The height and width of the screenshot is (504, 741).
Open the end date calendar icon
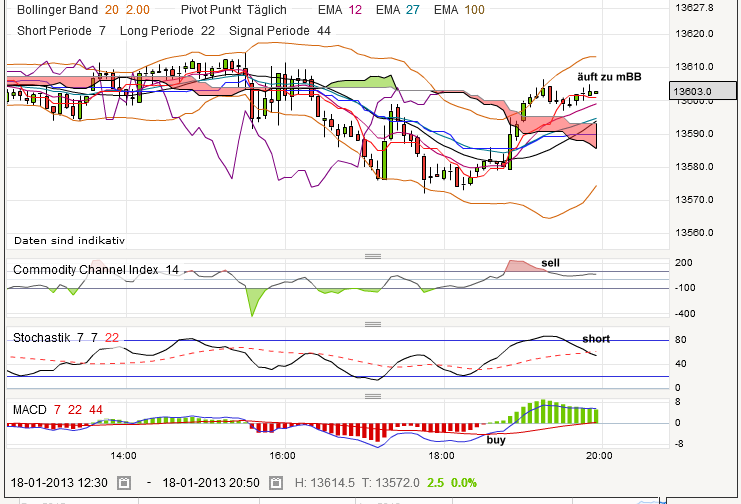click(276, 483)
